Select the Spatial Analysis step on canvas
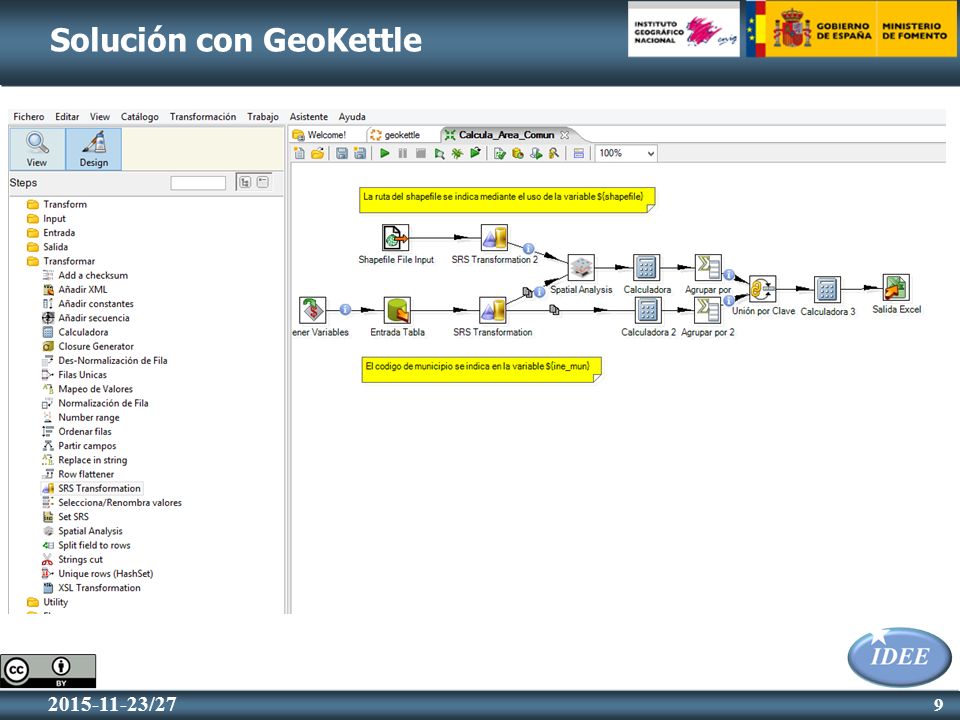Viewport: 960px width, 720px height. point(581,268)
